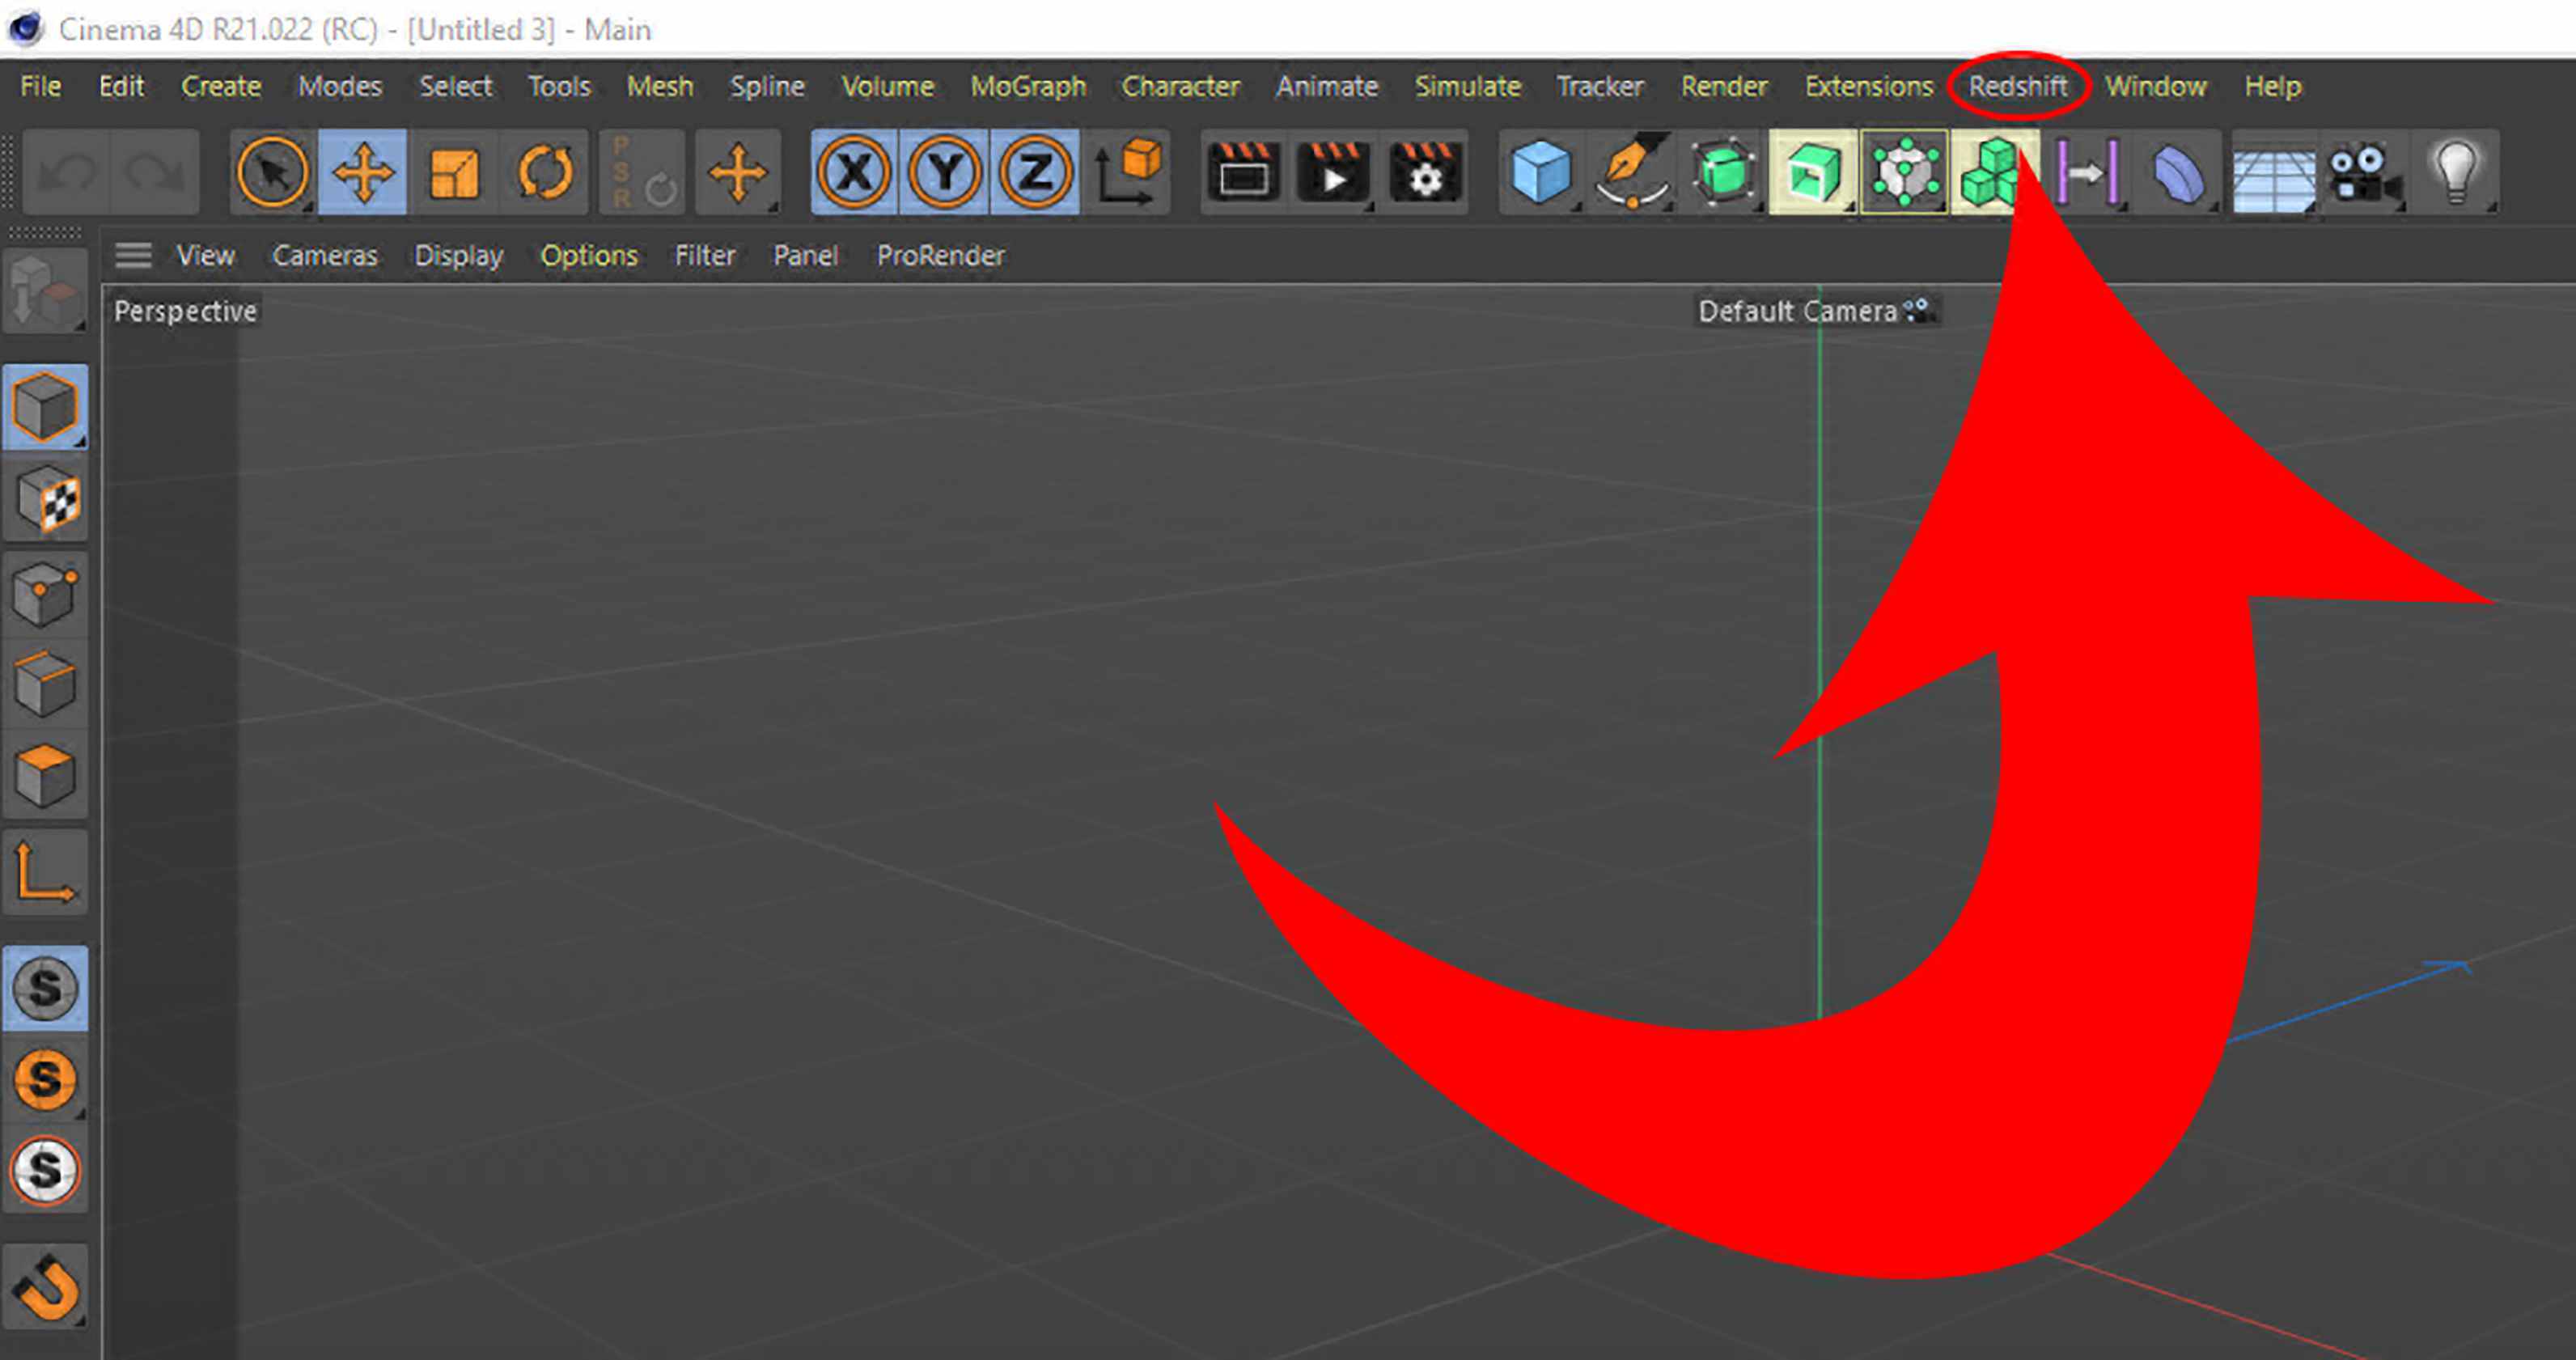Open the Default Camera selector
The width and height of the screenshot is (2576, 1360).
[1810, 310]
